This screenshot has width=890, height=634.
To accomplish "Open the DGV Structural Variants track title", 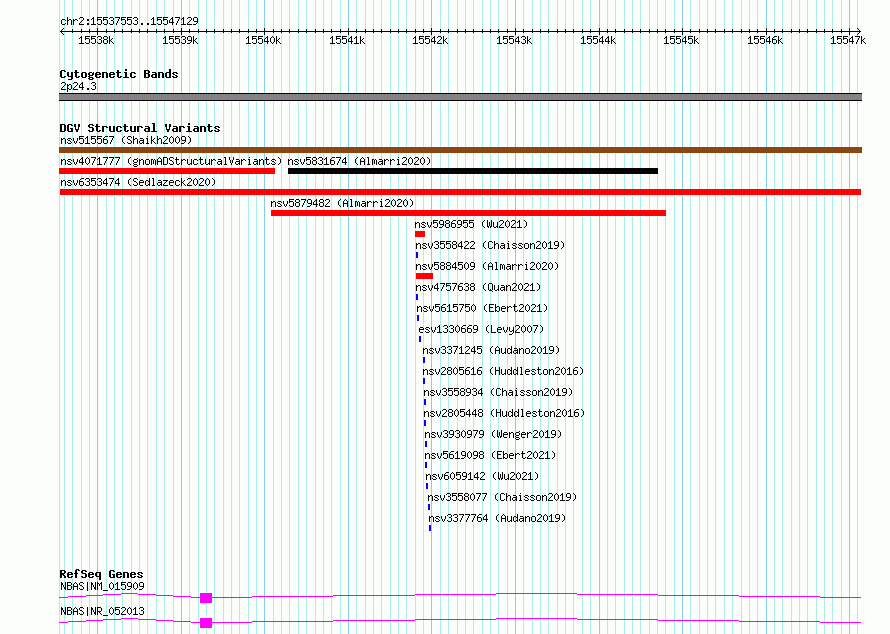I will (x=140, y=128).
